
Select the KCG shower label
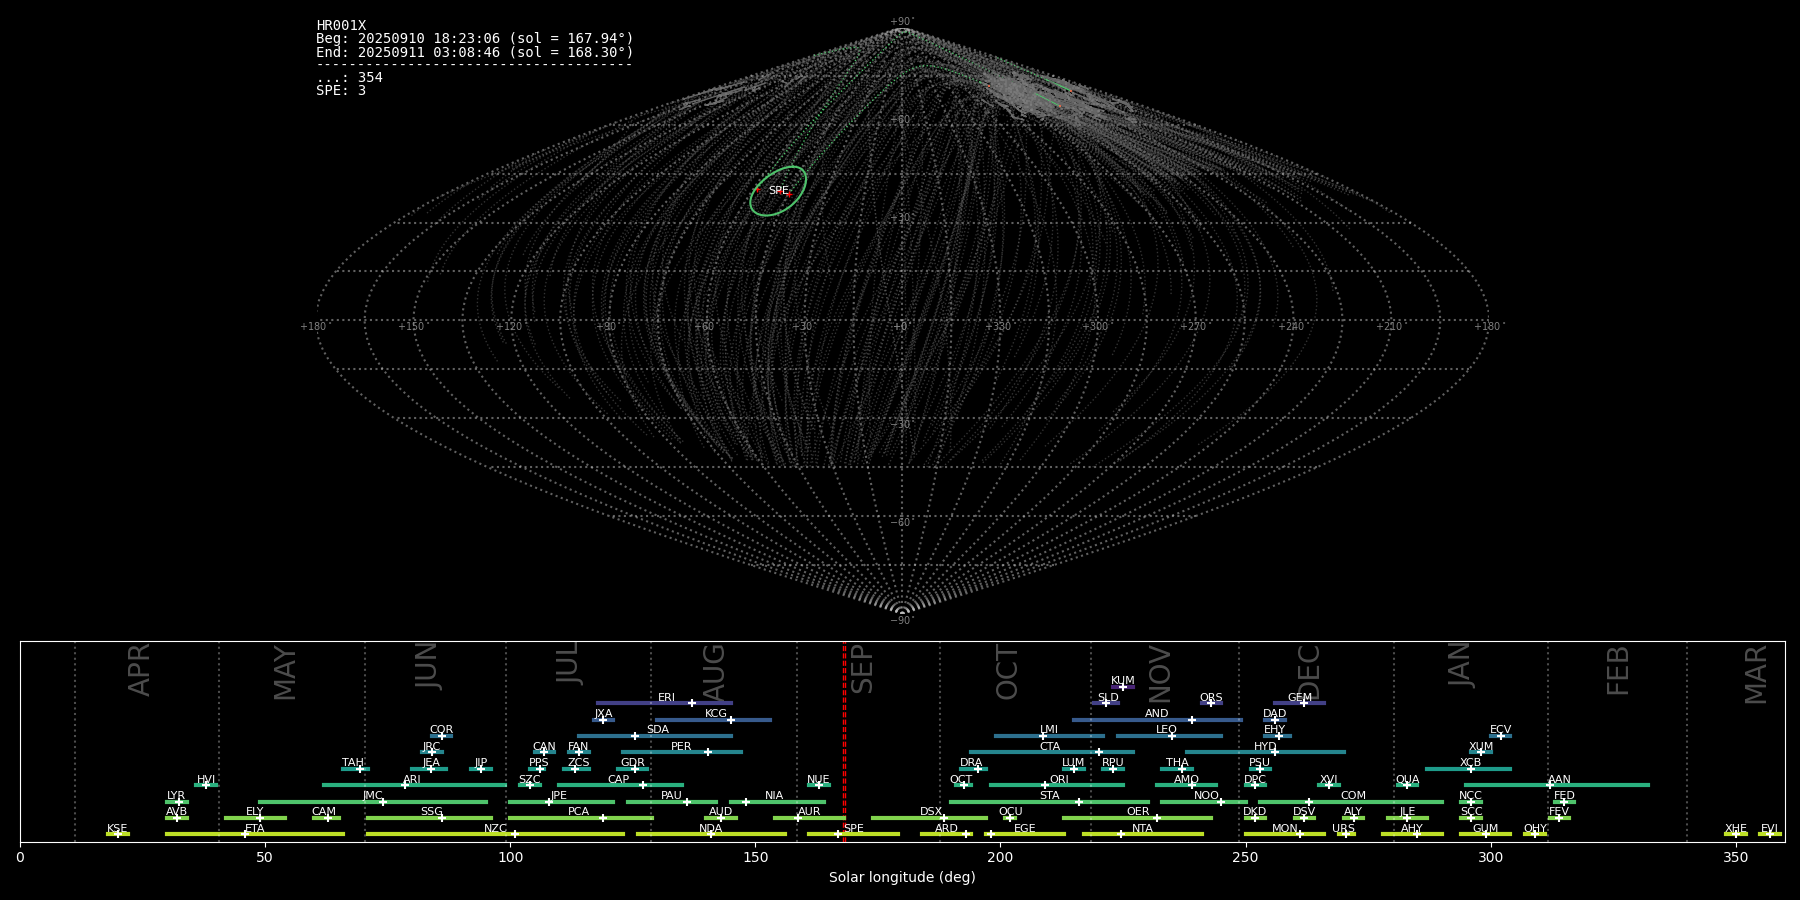tap(716, 714)
